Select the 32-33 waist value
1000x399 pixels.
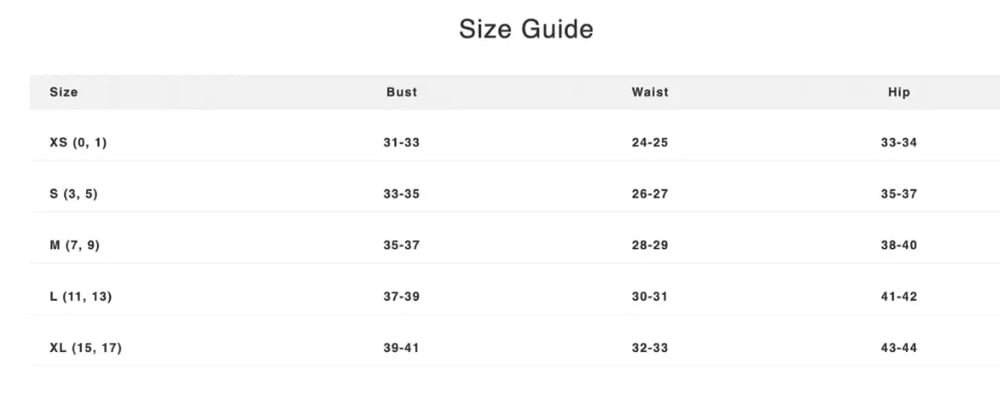tap(650, 348)
